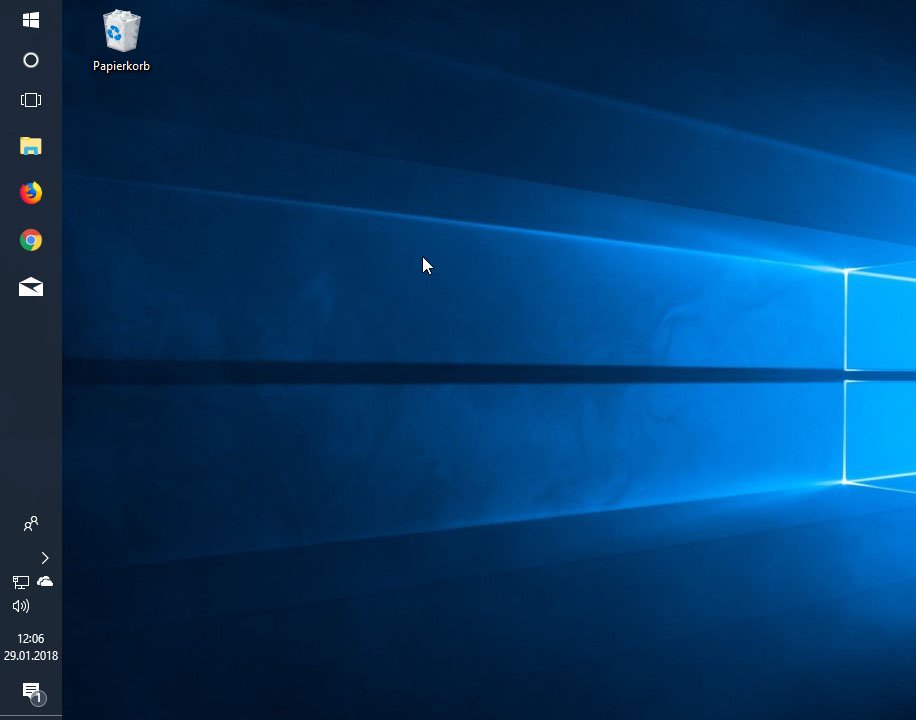Open the network status flyout
The image size is (916, 720).
coord(20,581)
